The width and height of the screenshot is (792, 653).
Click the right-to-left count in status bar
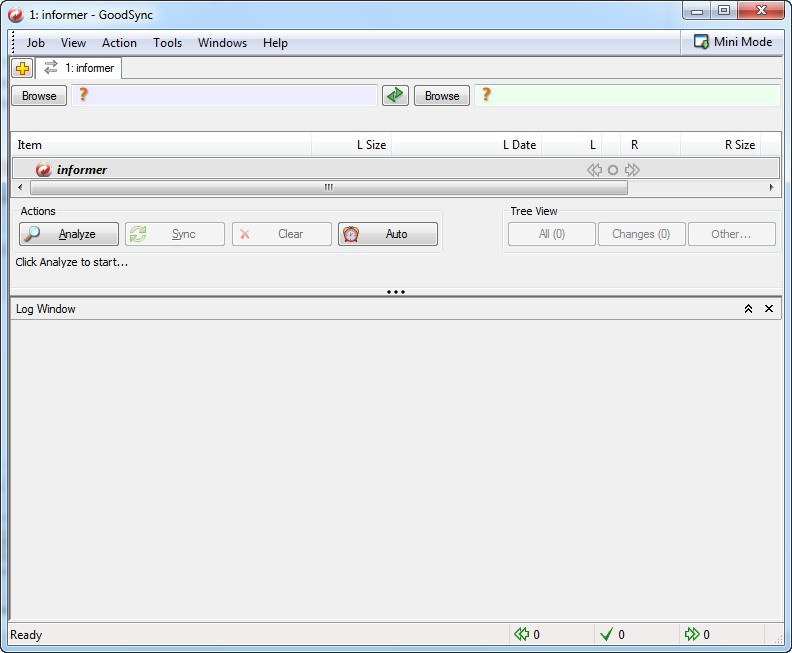(x=527, y=634)
